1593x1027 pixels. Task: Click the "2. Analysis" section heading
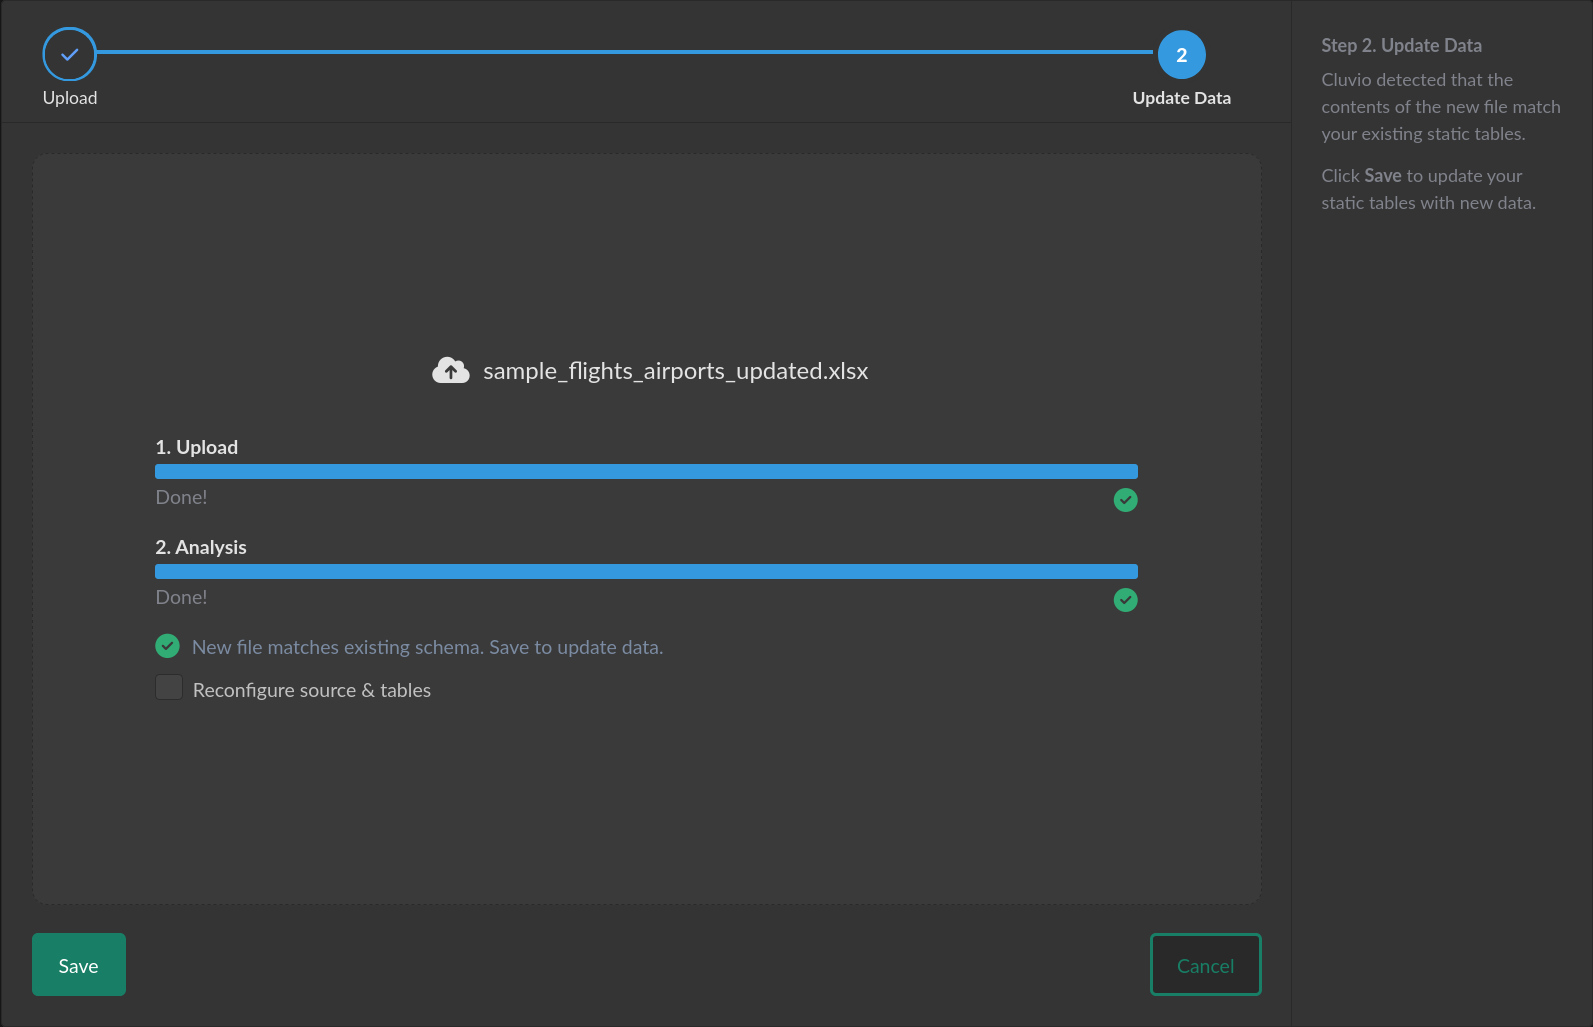[201, 547]
